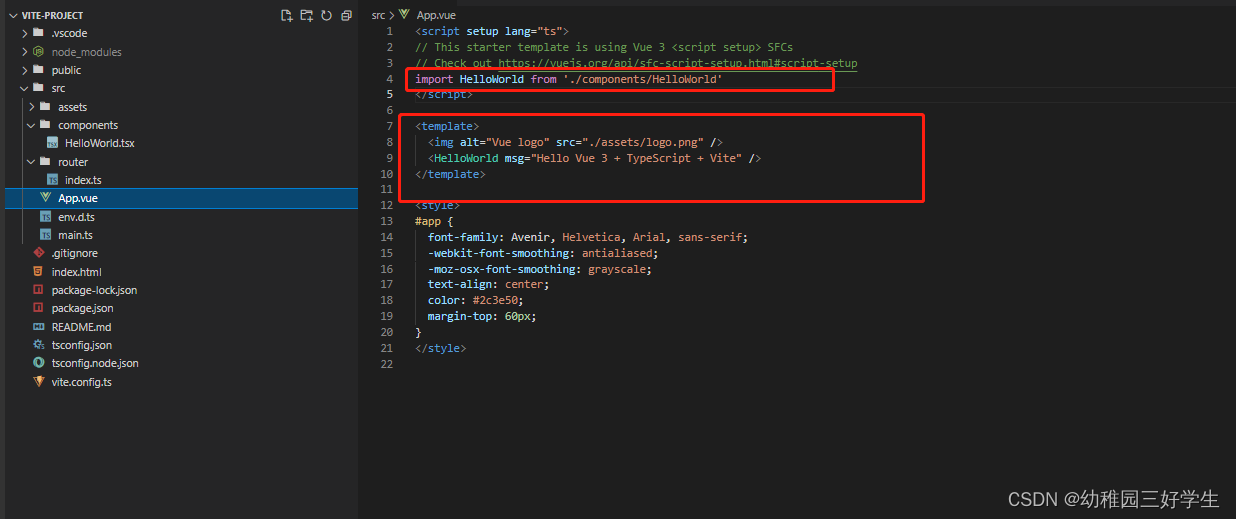Open package-lock.json in the explorer
The height and width of the screenshot is (519, 1236).
(x=95, y=290)
